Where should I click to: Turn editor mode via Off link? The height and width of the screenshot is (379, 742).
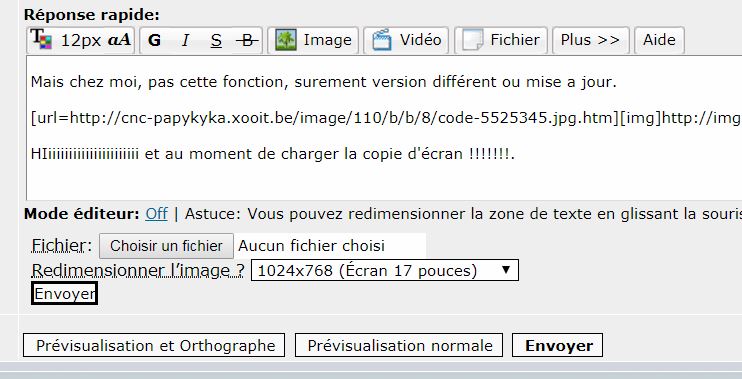click(156, 214)
